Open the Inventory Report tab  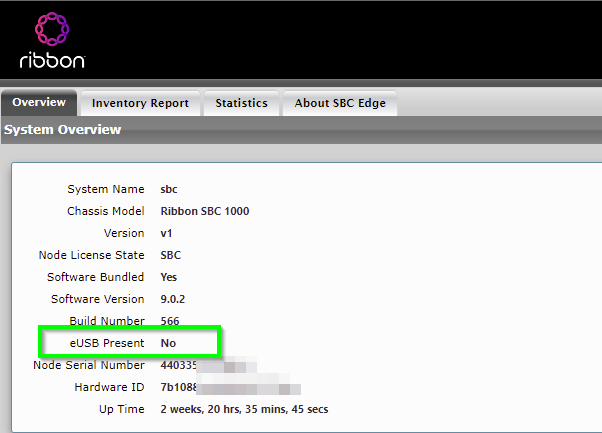point(140,103)
